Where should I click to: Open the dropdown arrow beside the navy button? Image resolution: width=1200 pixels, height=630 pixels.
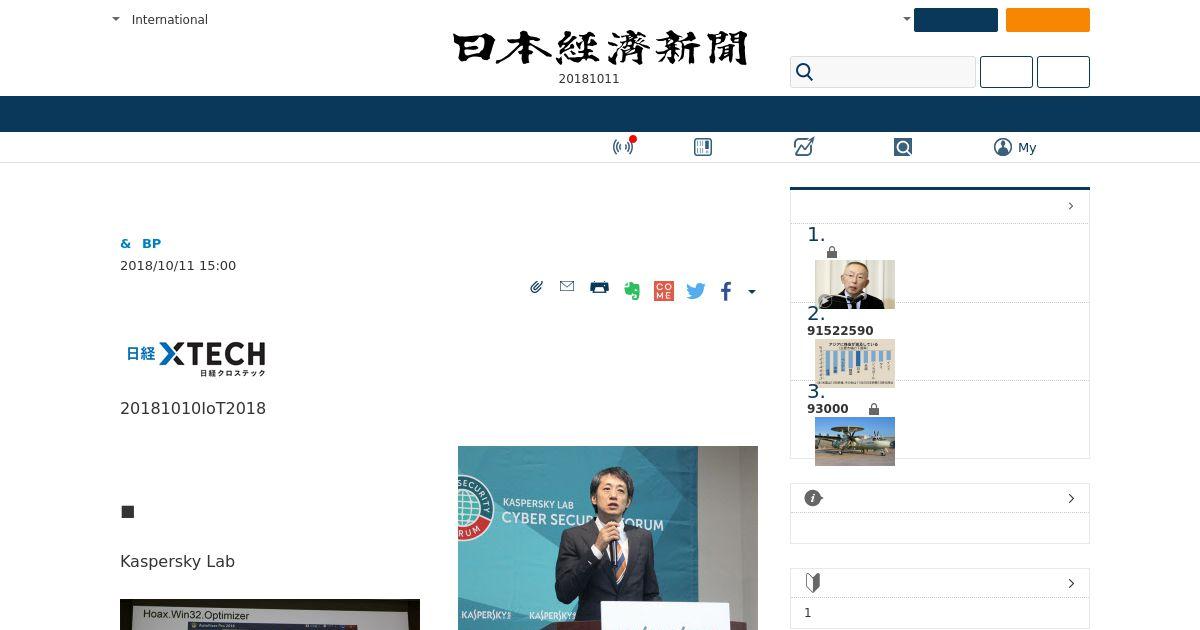tap(907, 19)
